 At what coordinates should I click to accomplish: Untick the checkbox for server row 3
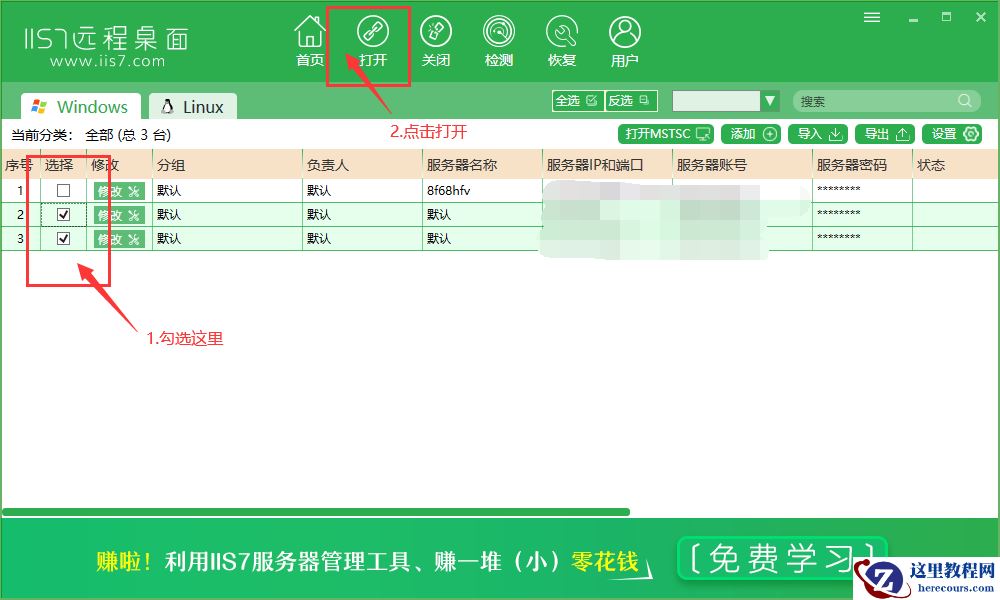coord(63,238)
